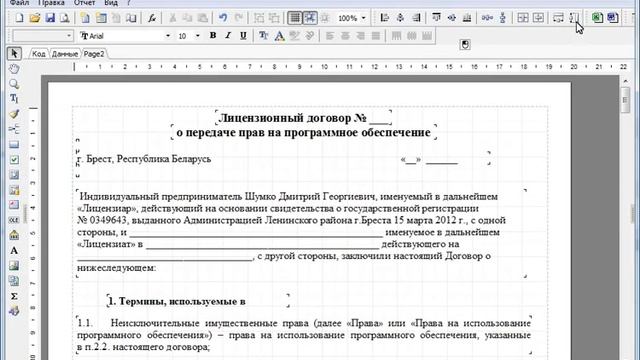640x360 pixels.
Task: Create a new report with the blank page icon
Action: click(19, 18)
